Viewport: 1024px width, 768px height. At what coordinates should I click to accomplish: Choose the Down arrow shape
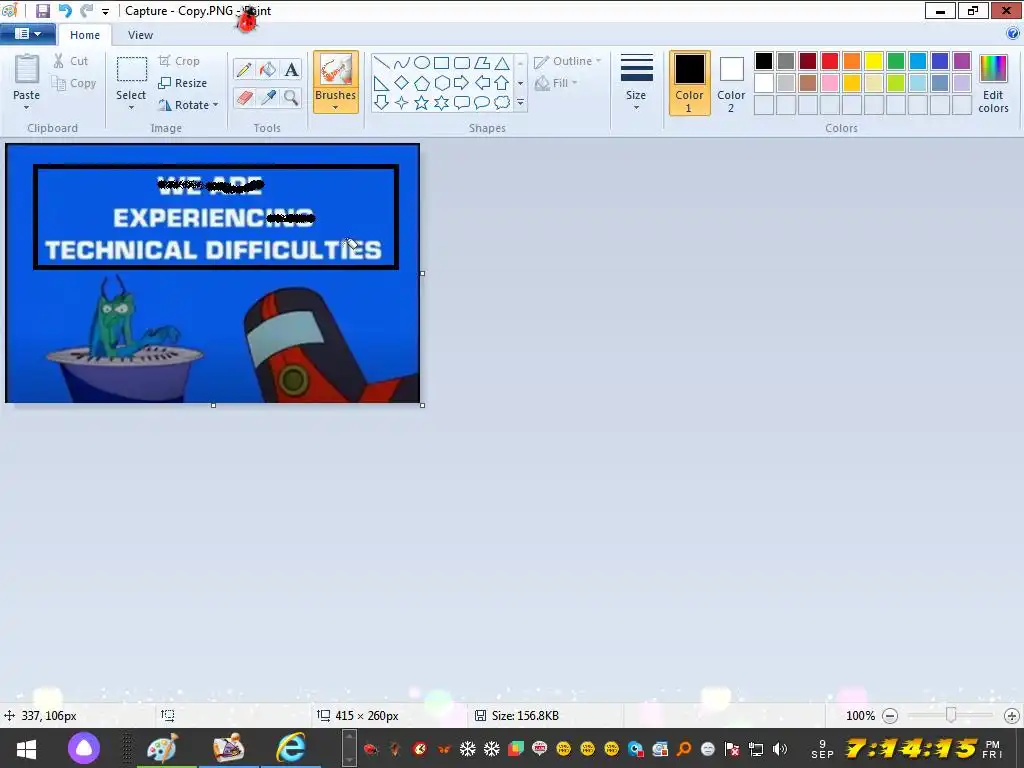(x=381, y=103)
